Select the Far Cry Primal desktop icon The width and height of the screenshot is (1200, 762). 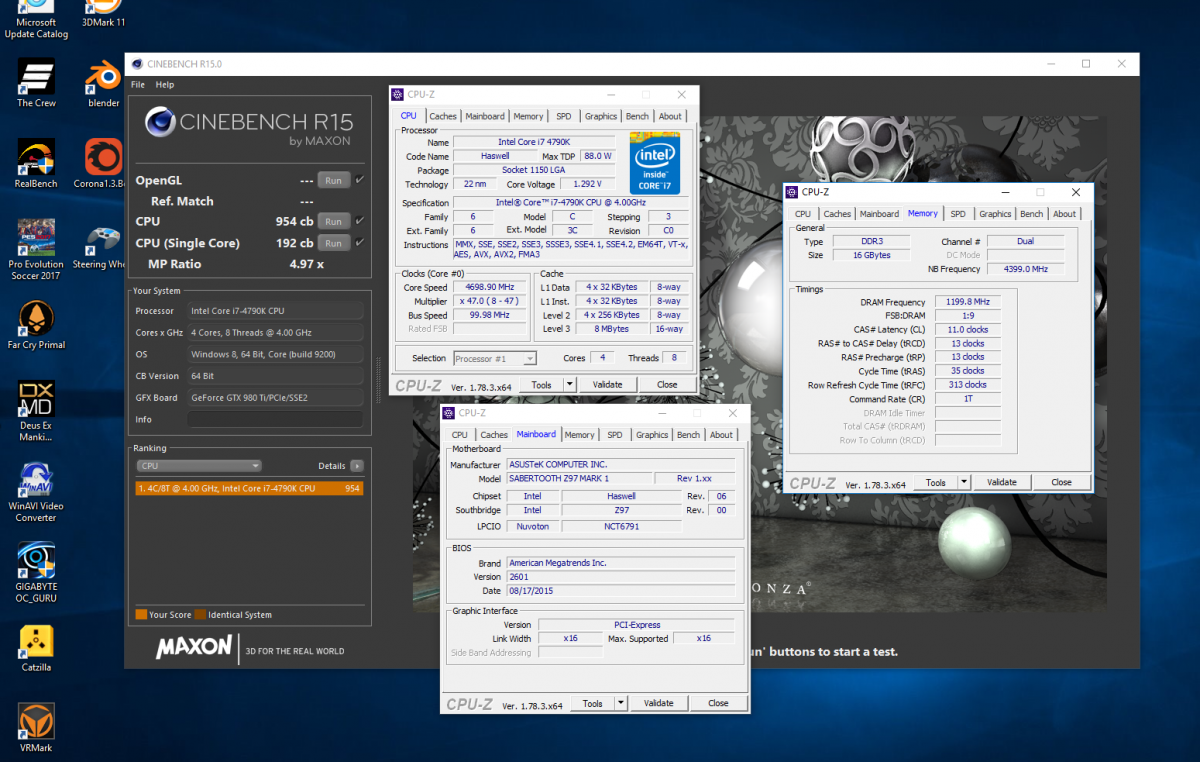point(36,326)
